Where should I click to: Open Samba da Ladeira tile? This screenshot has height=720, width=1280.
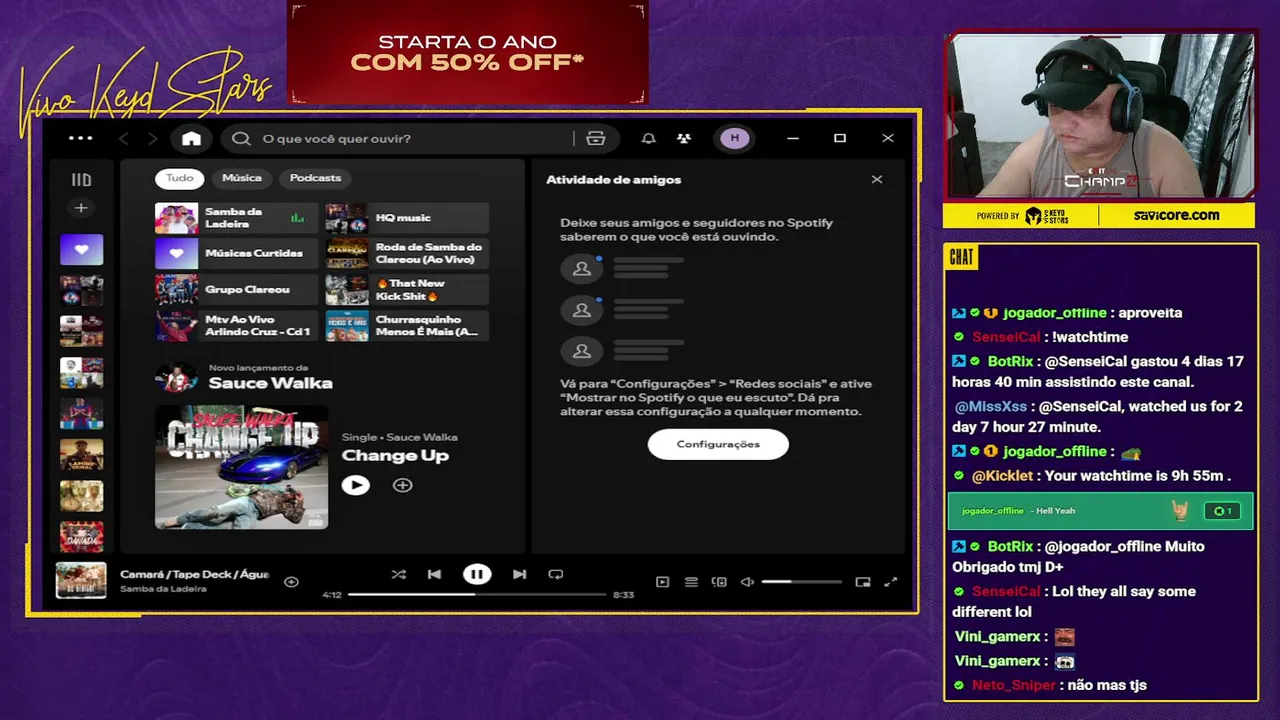pos(236,218)
